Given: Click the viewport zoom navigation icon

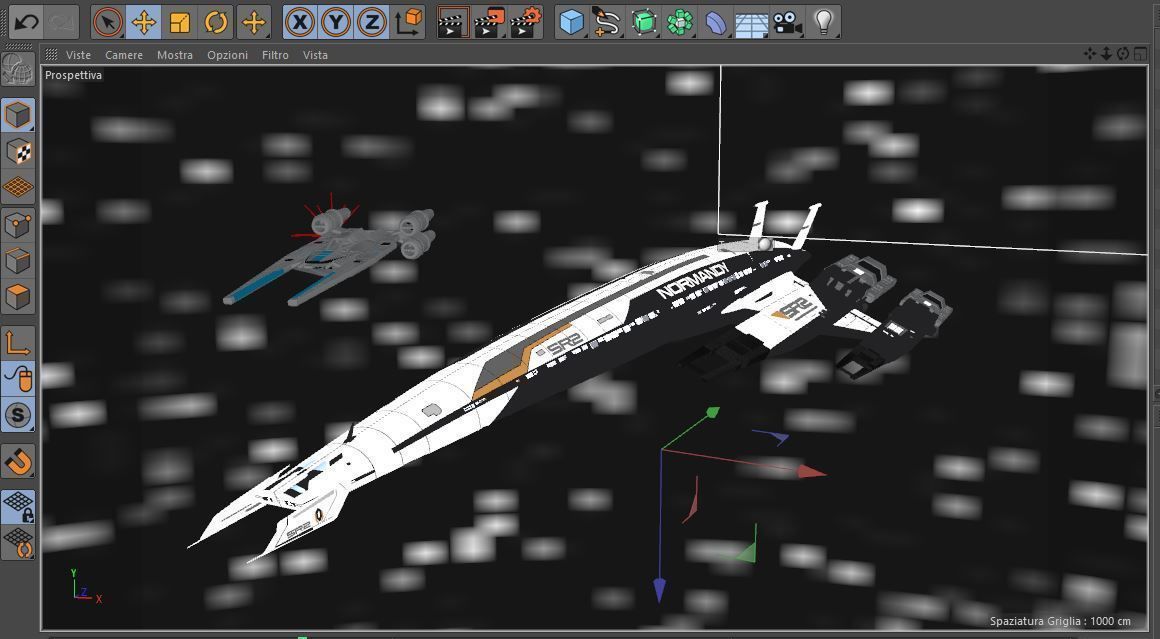Looking at the screenshot, I should tap(1107, 53).
